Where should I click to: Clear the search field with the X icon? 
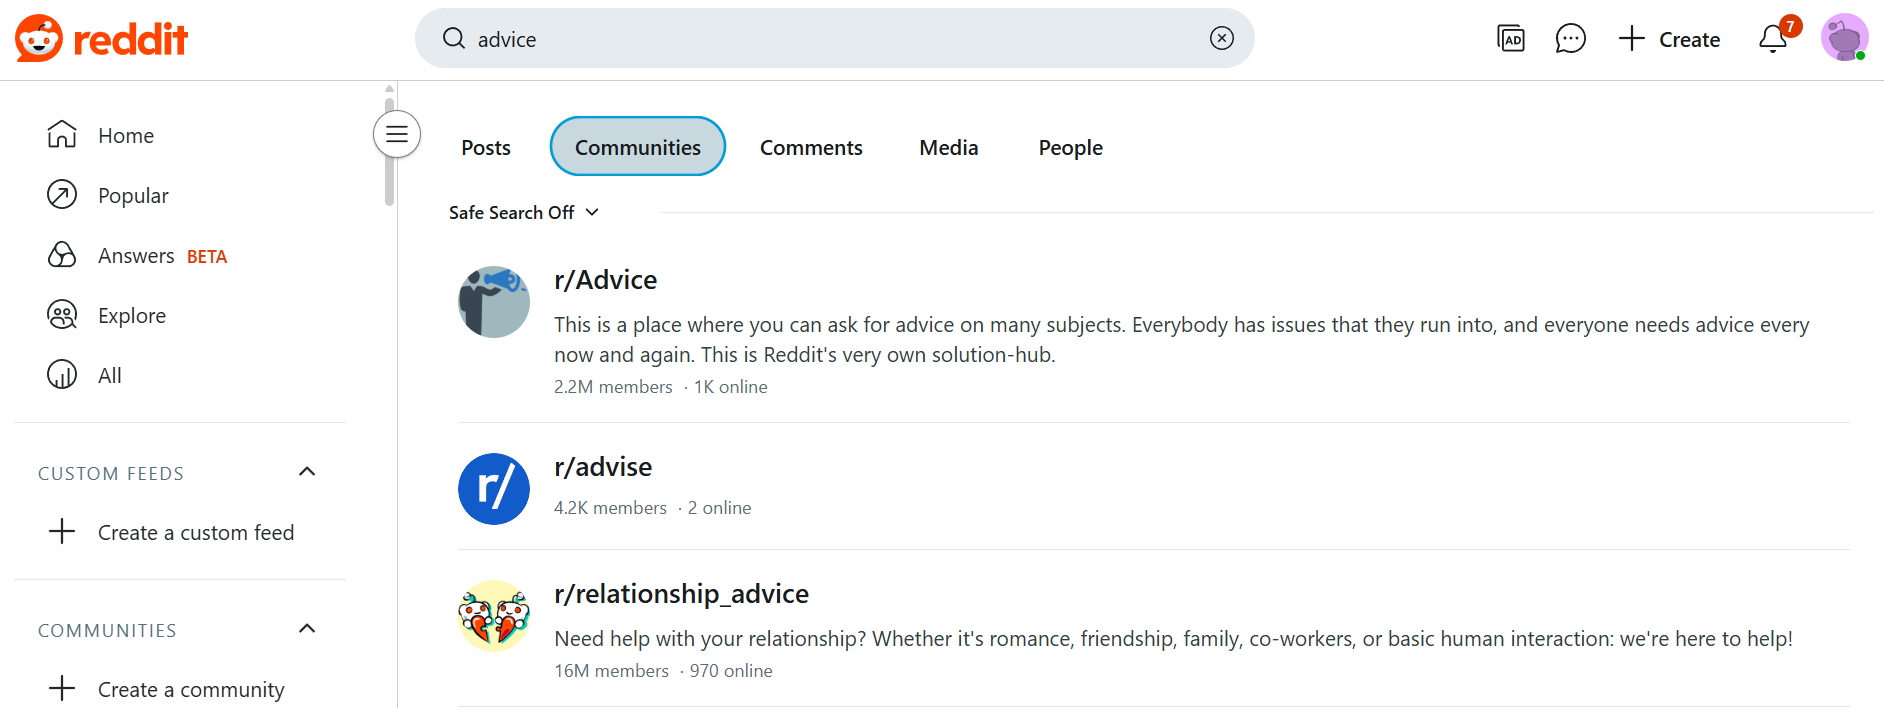(x=1221, y=38)
